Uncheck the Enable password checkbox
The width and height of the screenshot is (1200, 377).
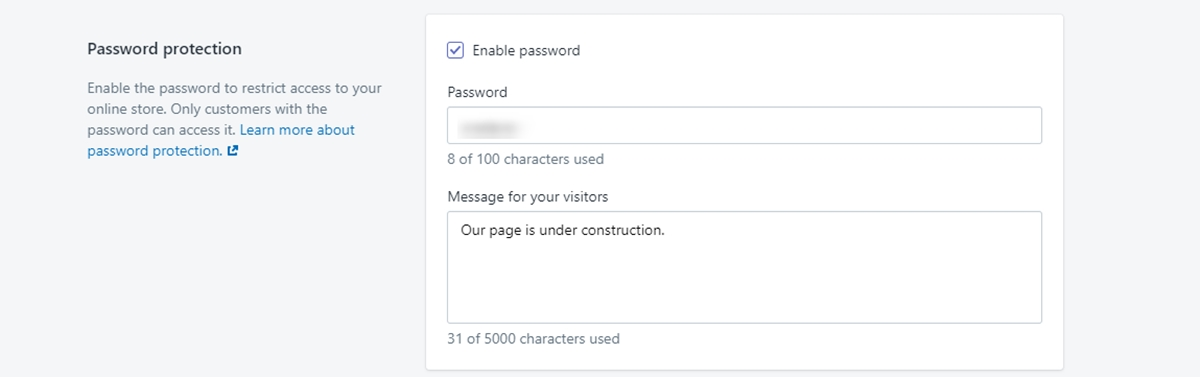455,50
